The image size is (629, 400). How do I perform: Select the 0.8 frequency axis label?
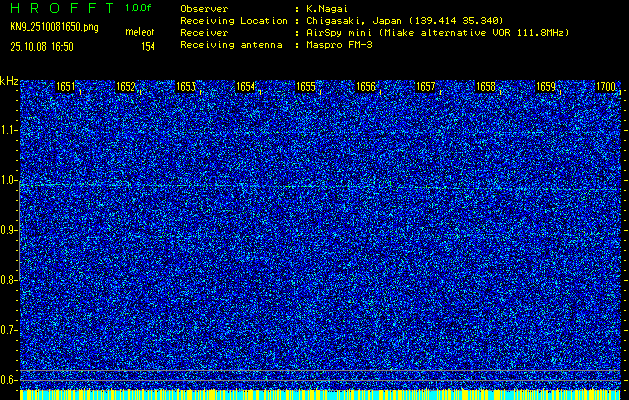tap(9, 280)
